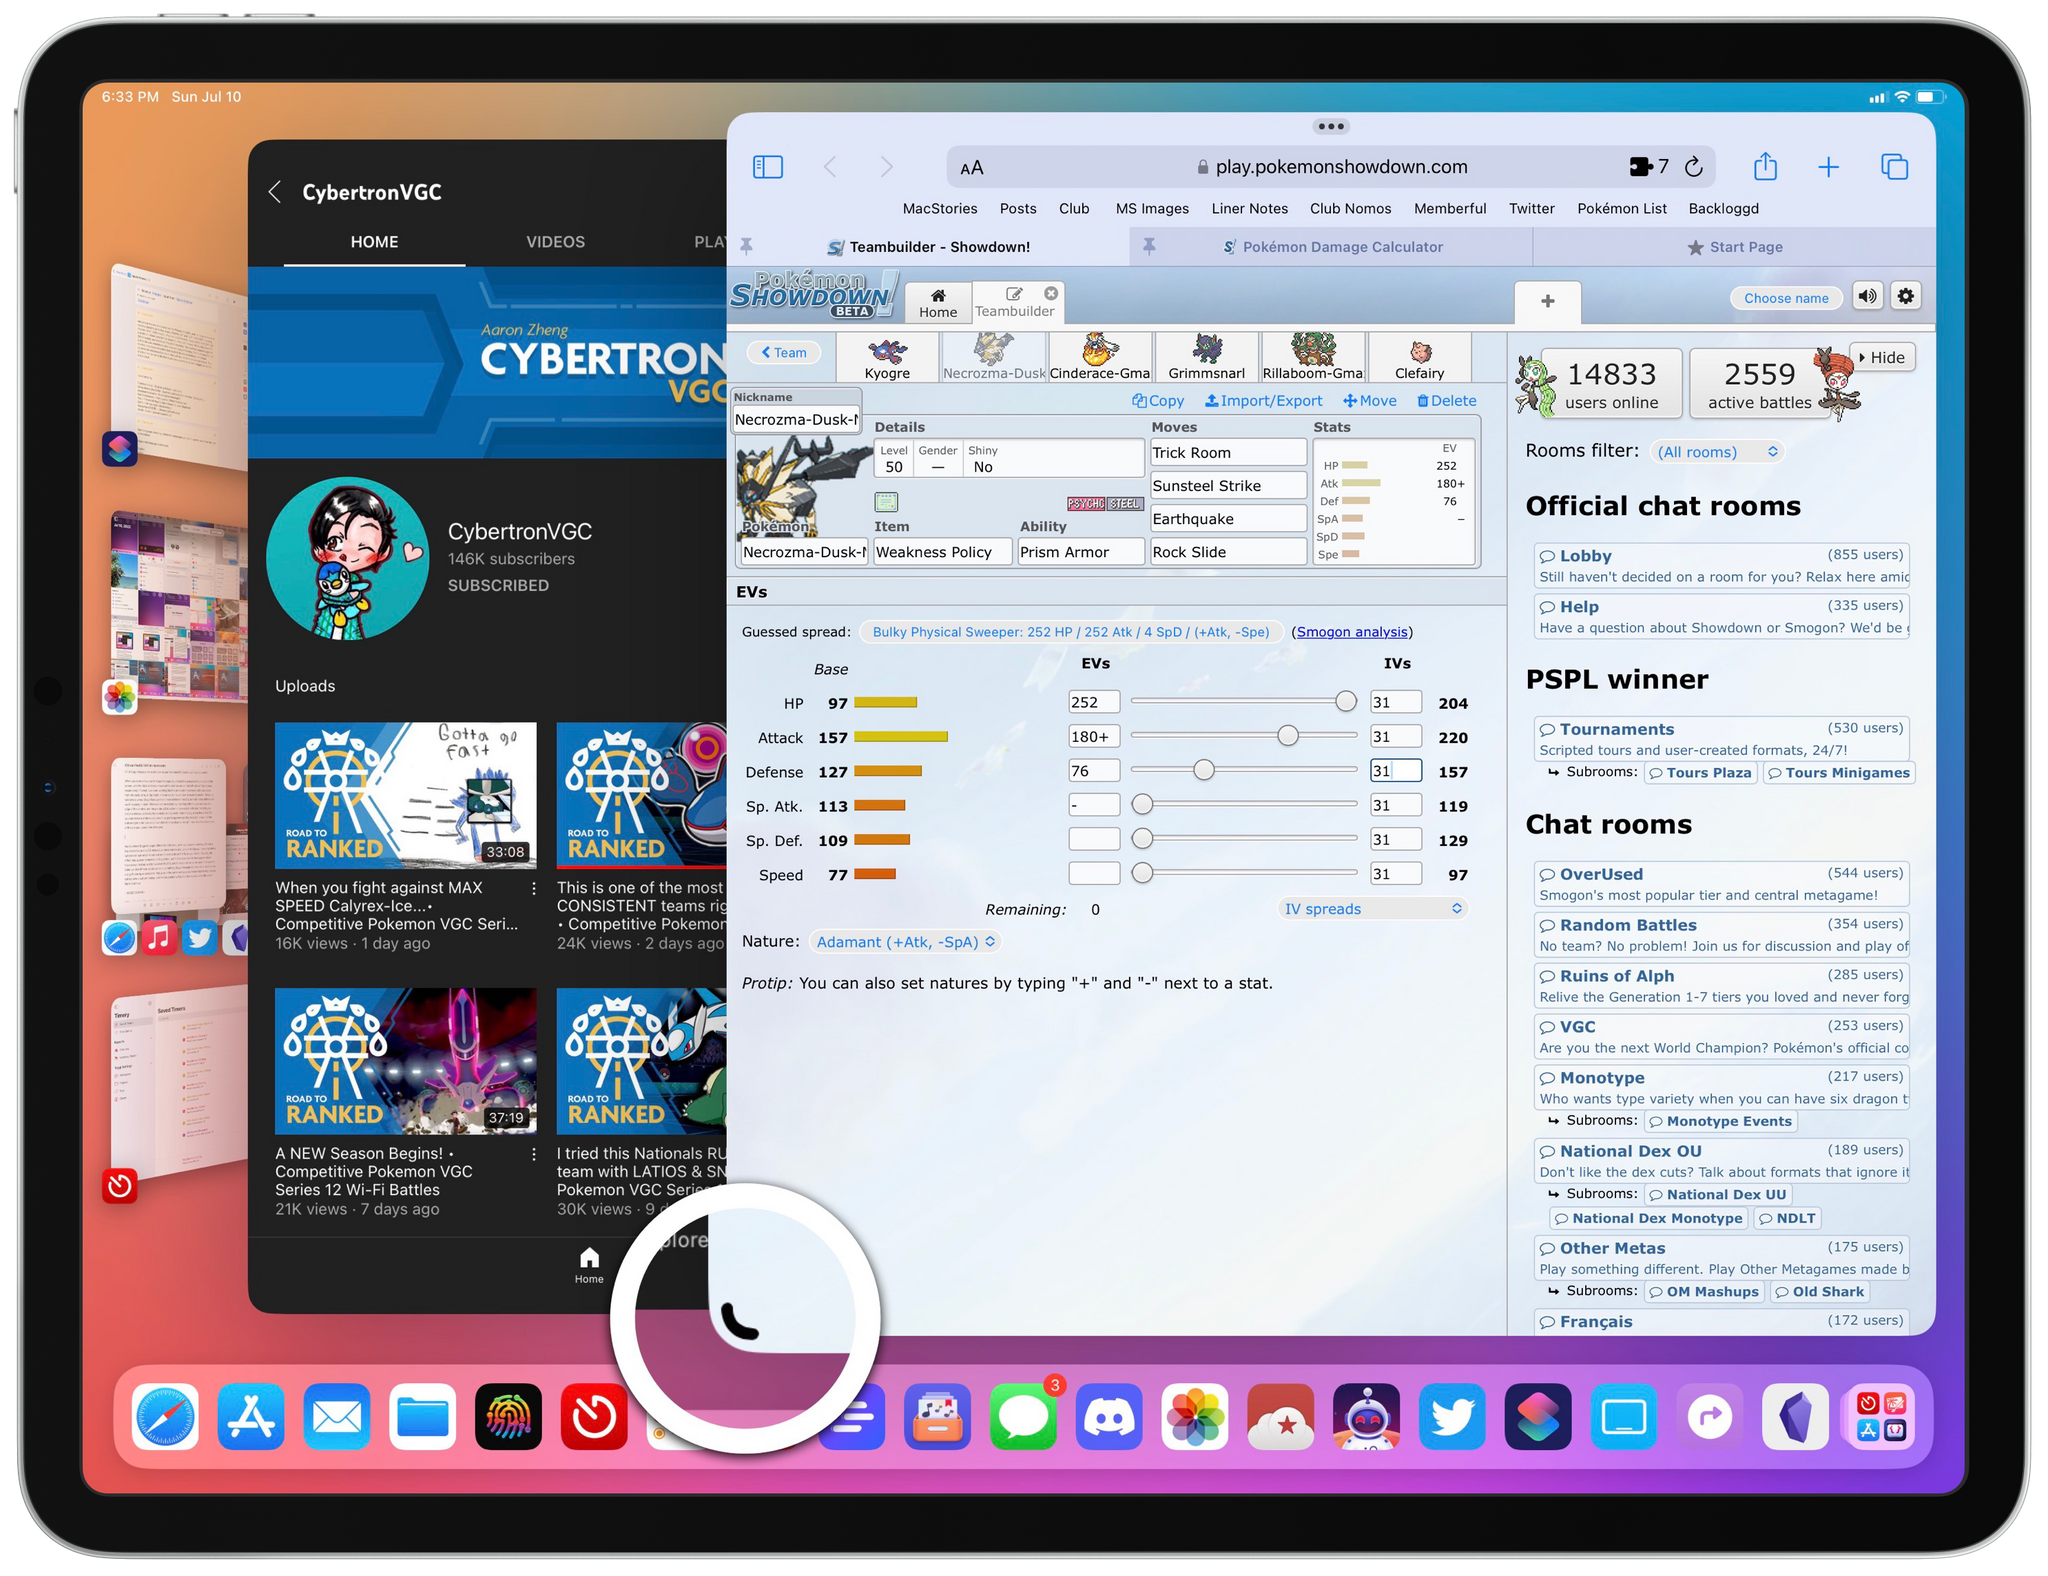
Task: Launch Twitter from the dock
Action: tap(1452, 1416)
